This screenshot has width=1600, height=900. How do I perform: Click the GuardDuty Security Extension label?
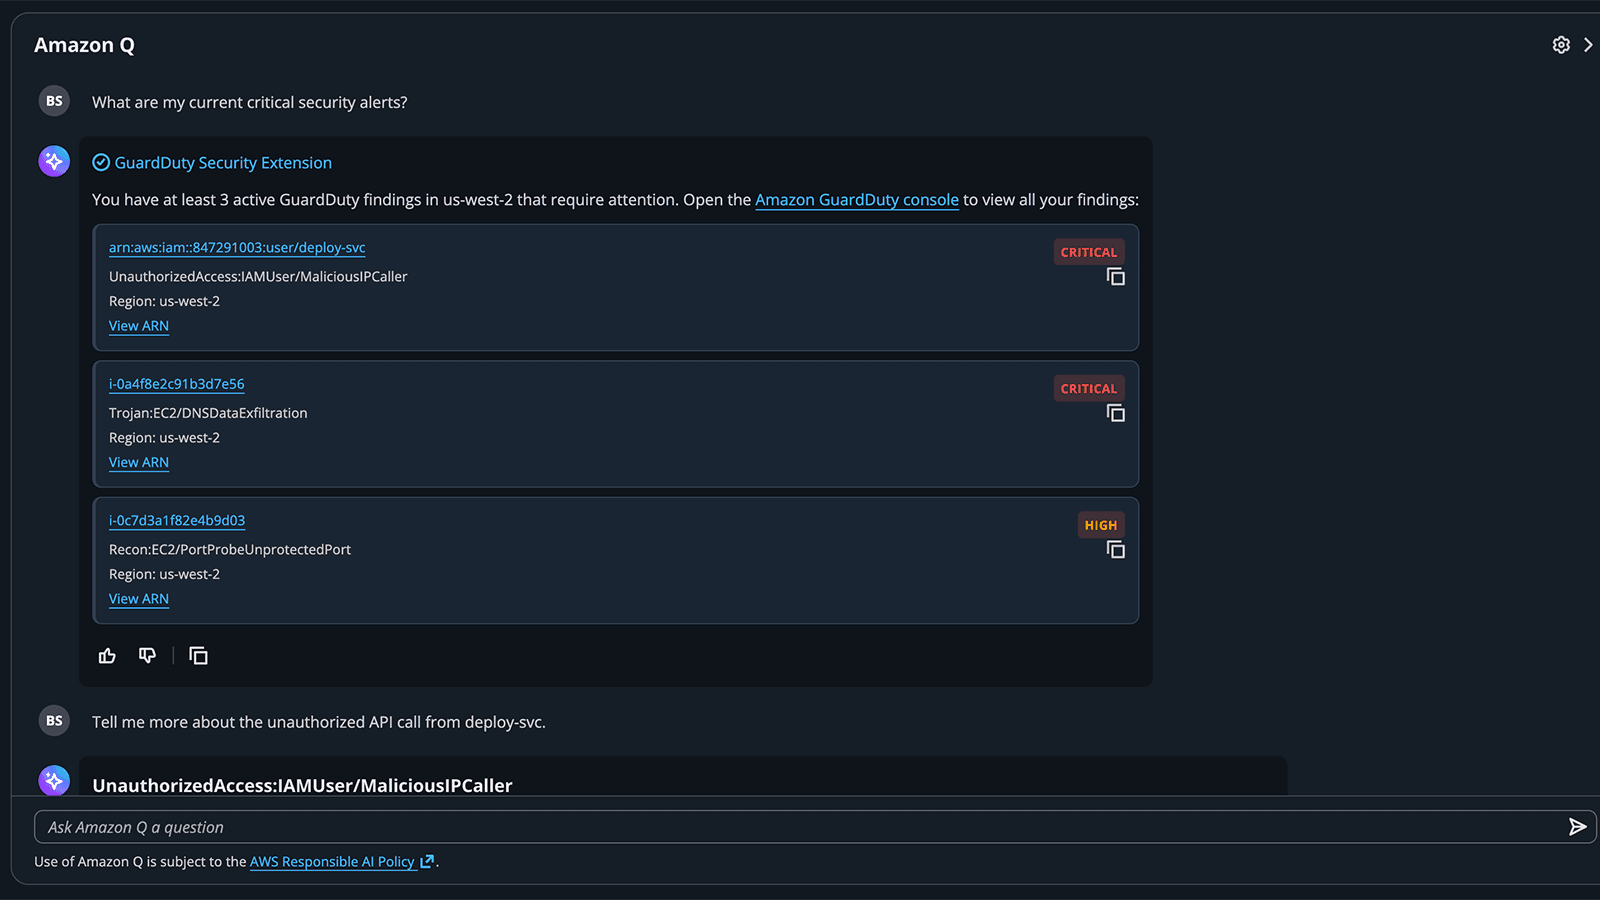(223, 163)
